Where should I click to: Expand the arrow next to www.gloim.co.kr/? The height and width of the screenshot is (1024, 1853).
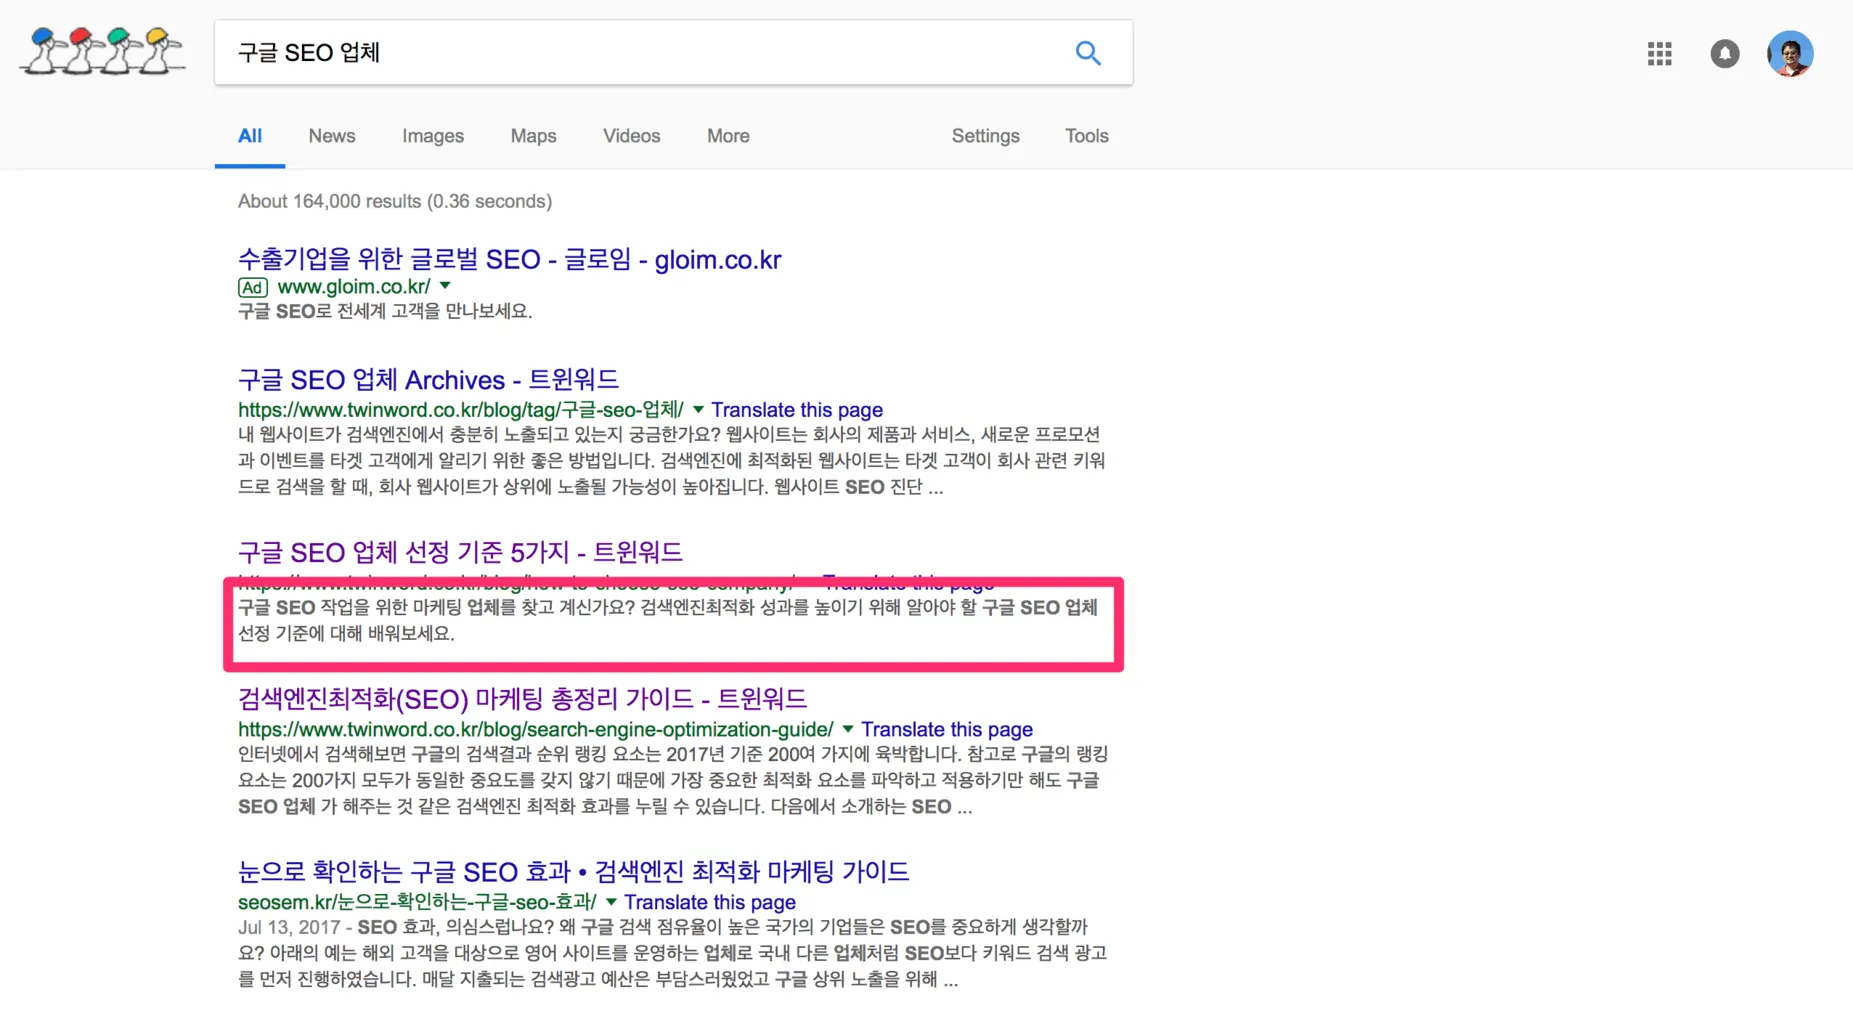446,286
